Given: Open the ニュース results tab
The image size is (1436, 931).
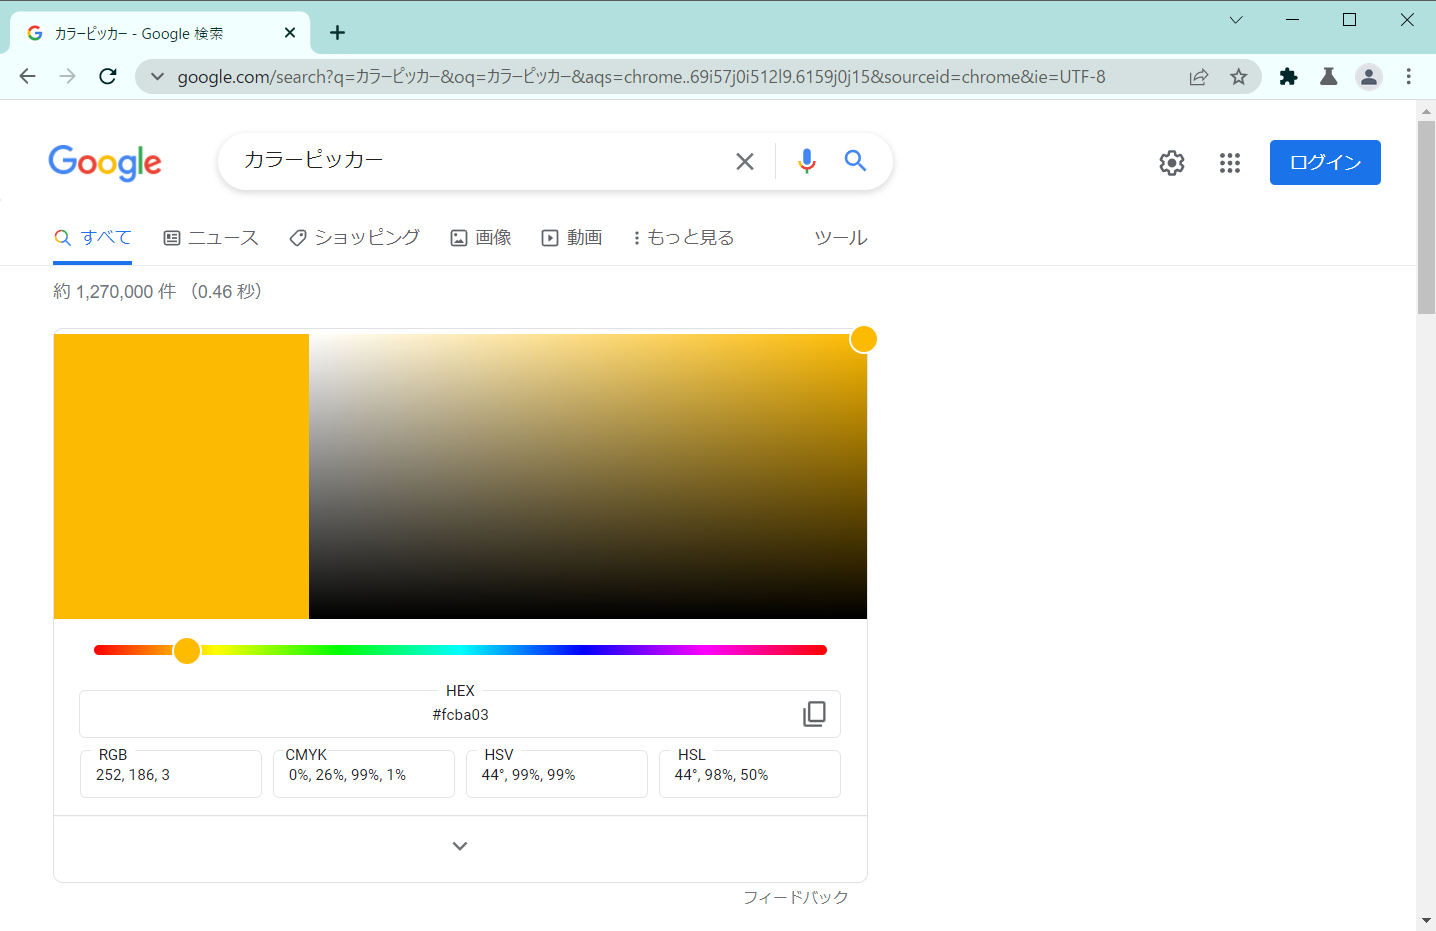Looking at the screenshot, I should [x=211, y=237].
